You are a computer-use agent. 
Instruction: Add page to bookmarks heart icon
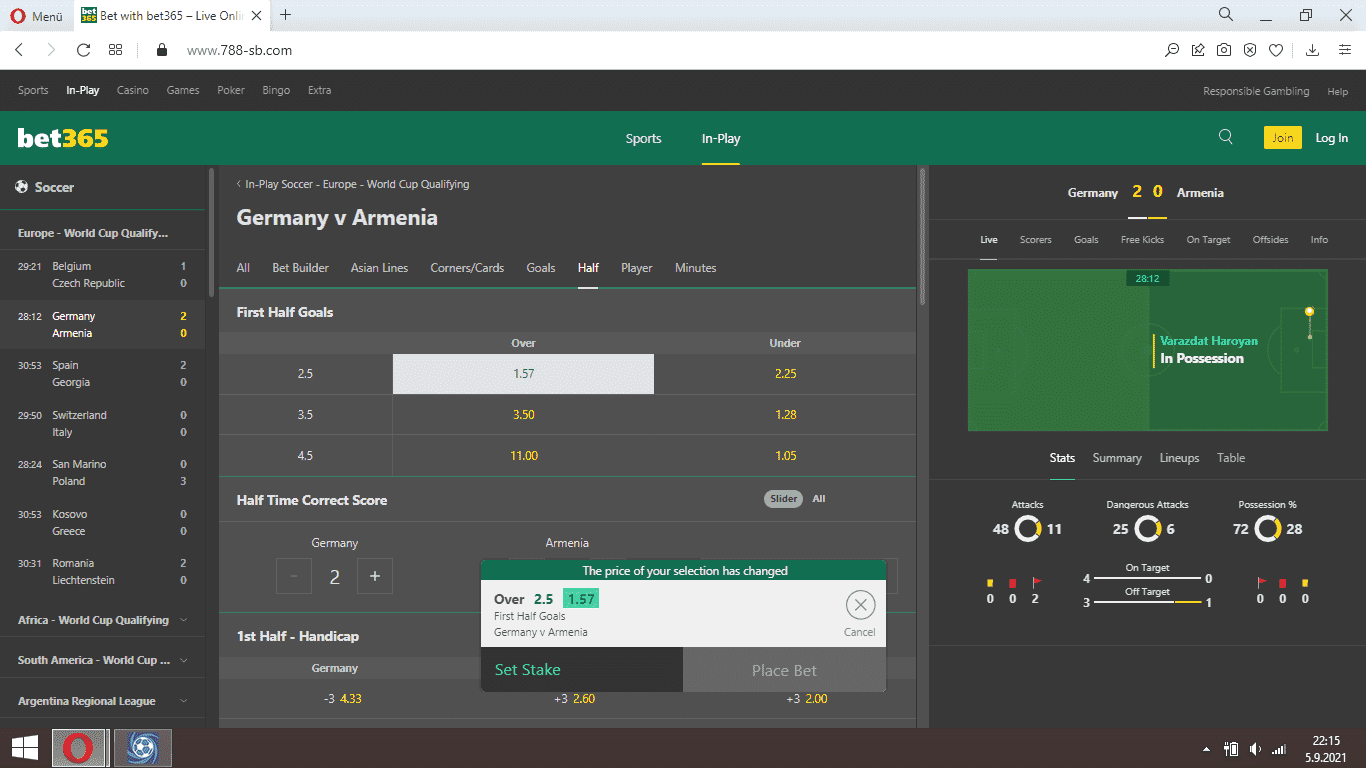tap(1276, 50)
